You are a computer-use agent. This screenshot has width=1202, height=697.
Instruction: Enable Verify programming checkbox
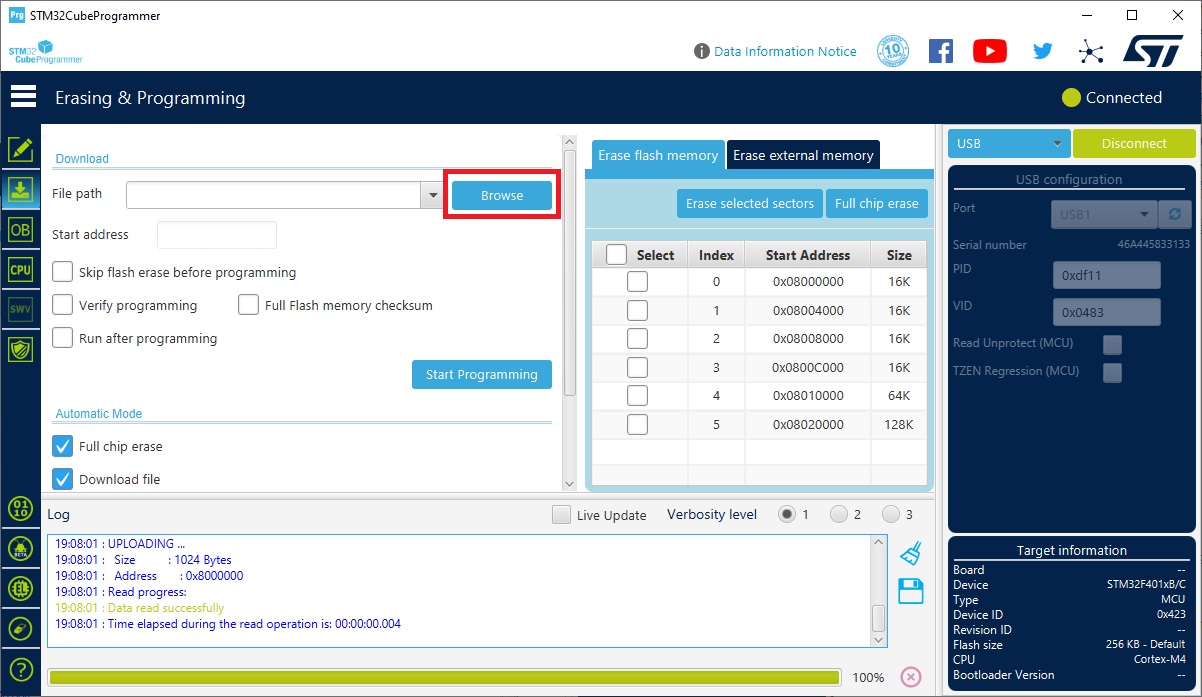click(x=63, y=305)
